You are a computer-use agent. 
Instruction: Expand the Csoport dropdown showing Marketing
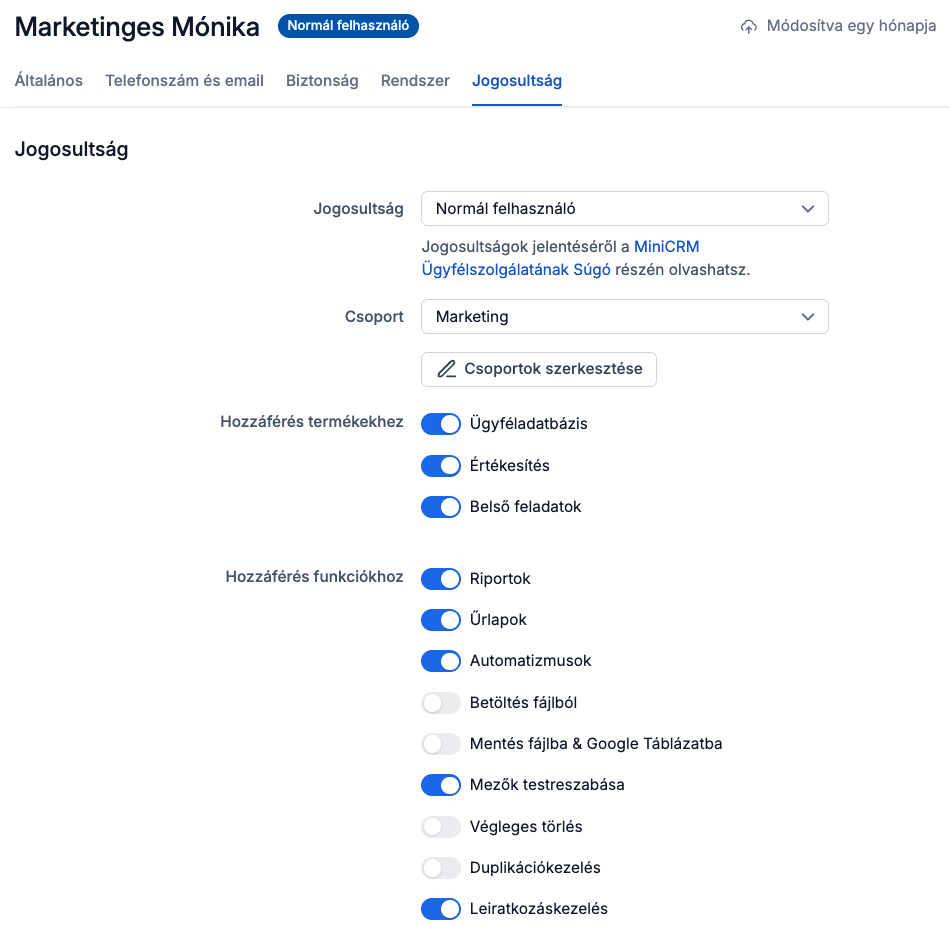pos(624,317)
